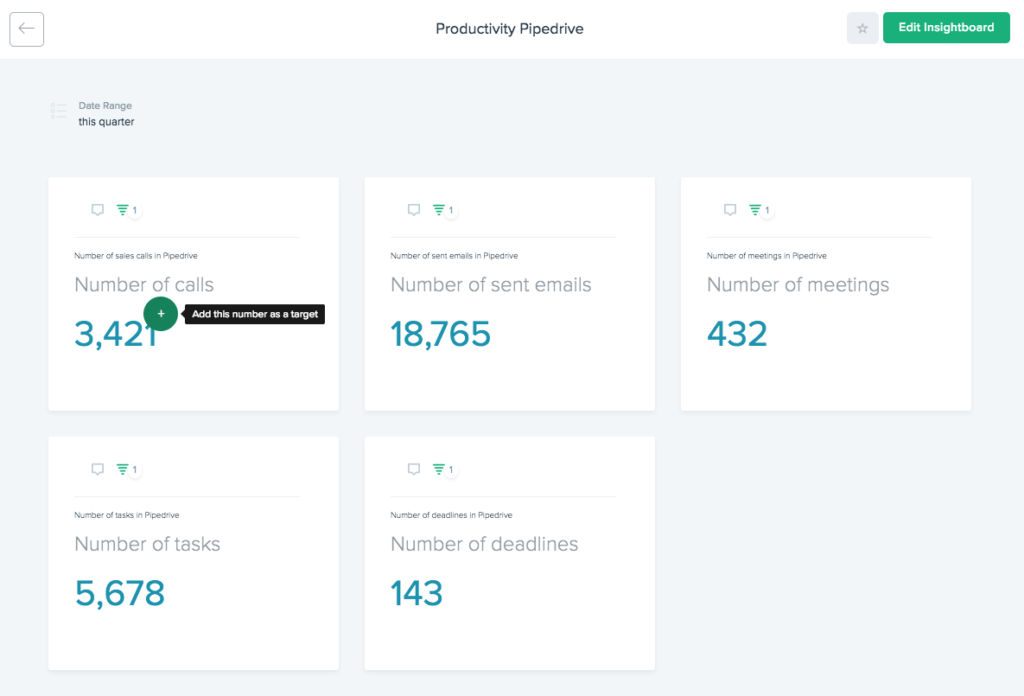1024x696 pixels.
Task: Open filter on Number of sent emails card
Action: 438,210
